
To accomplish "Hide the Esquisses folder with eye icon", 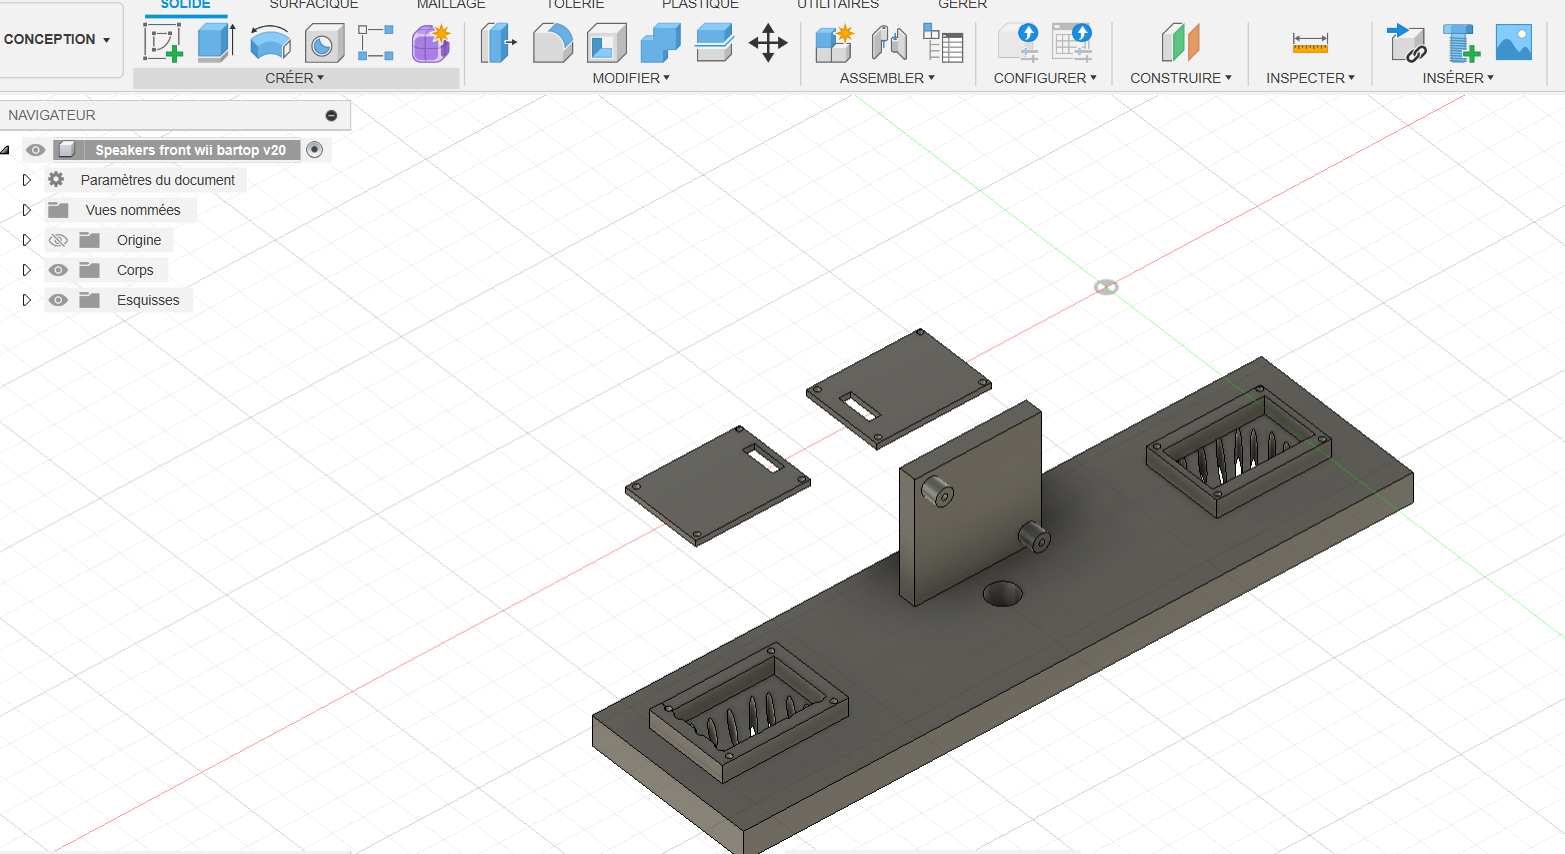I will coord(58,300).
